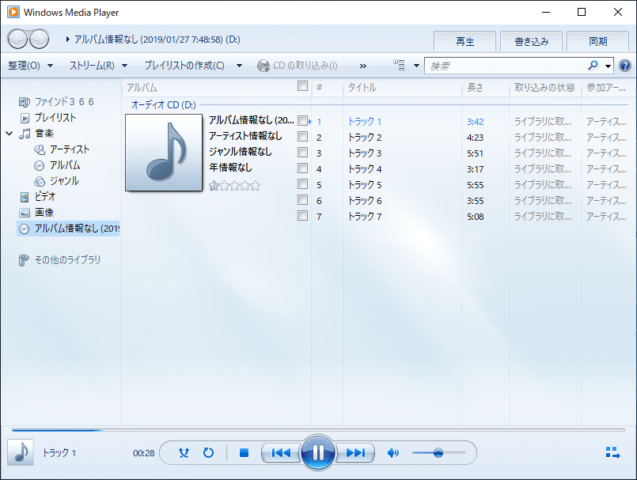Switch to the 同期 tab
Viewport: 637px width, 480px height.
(x=598, y=41)
